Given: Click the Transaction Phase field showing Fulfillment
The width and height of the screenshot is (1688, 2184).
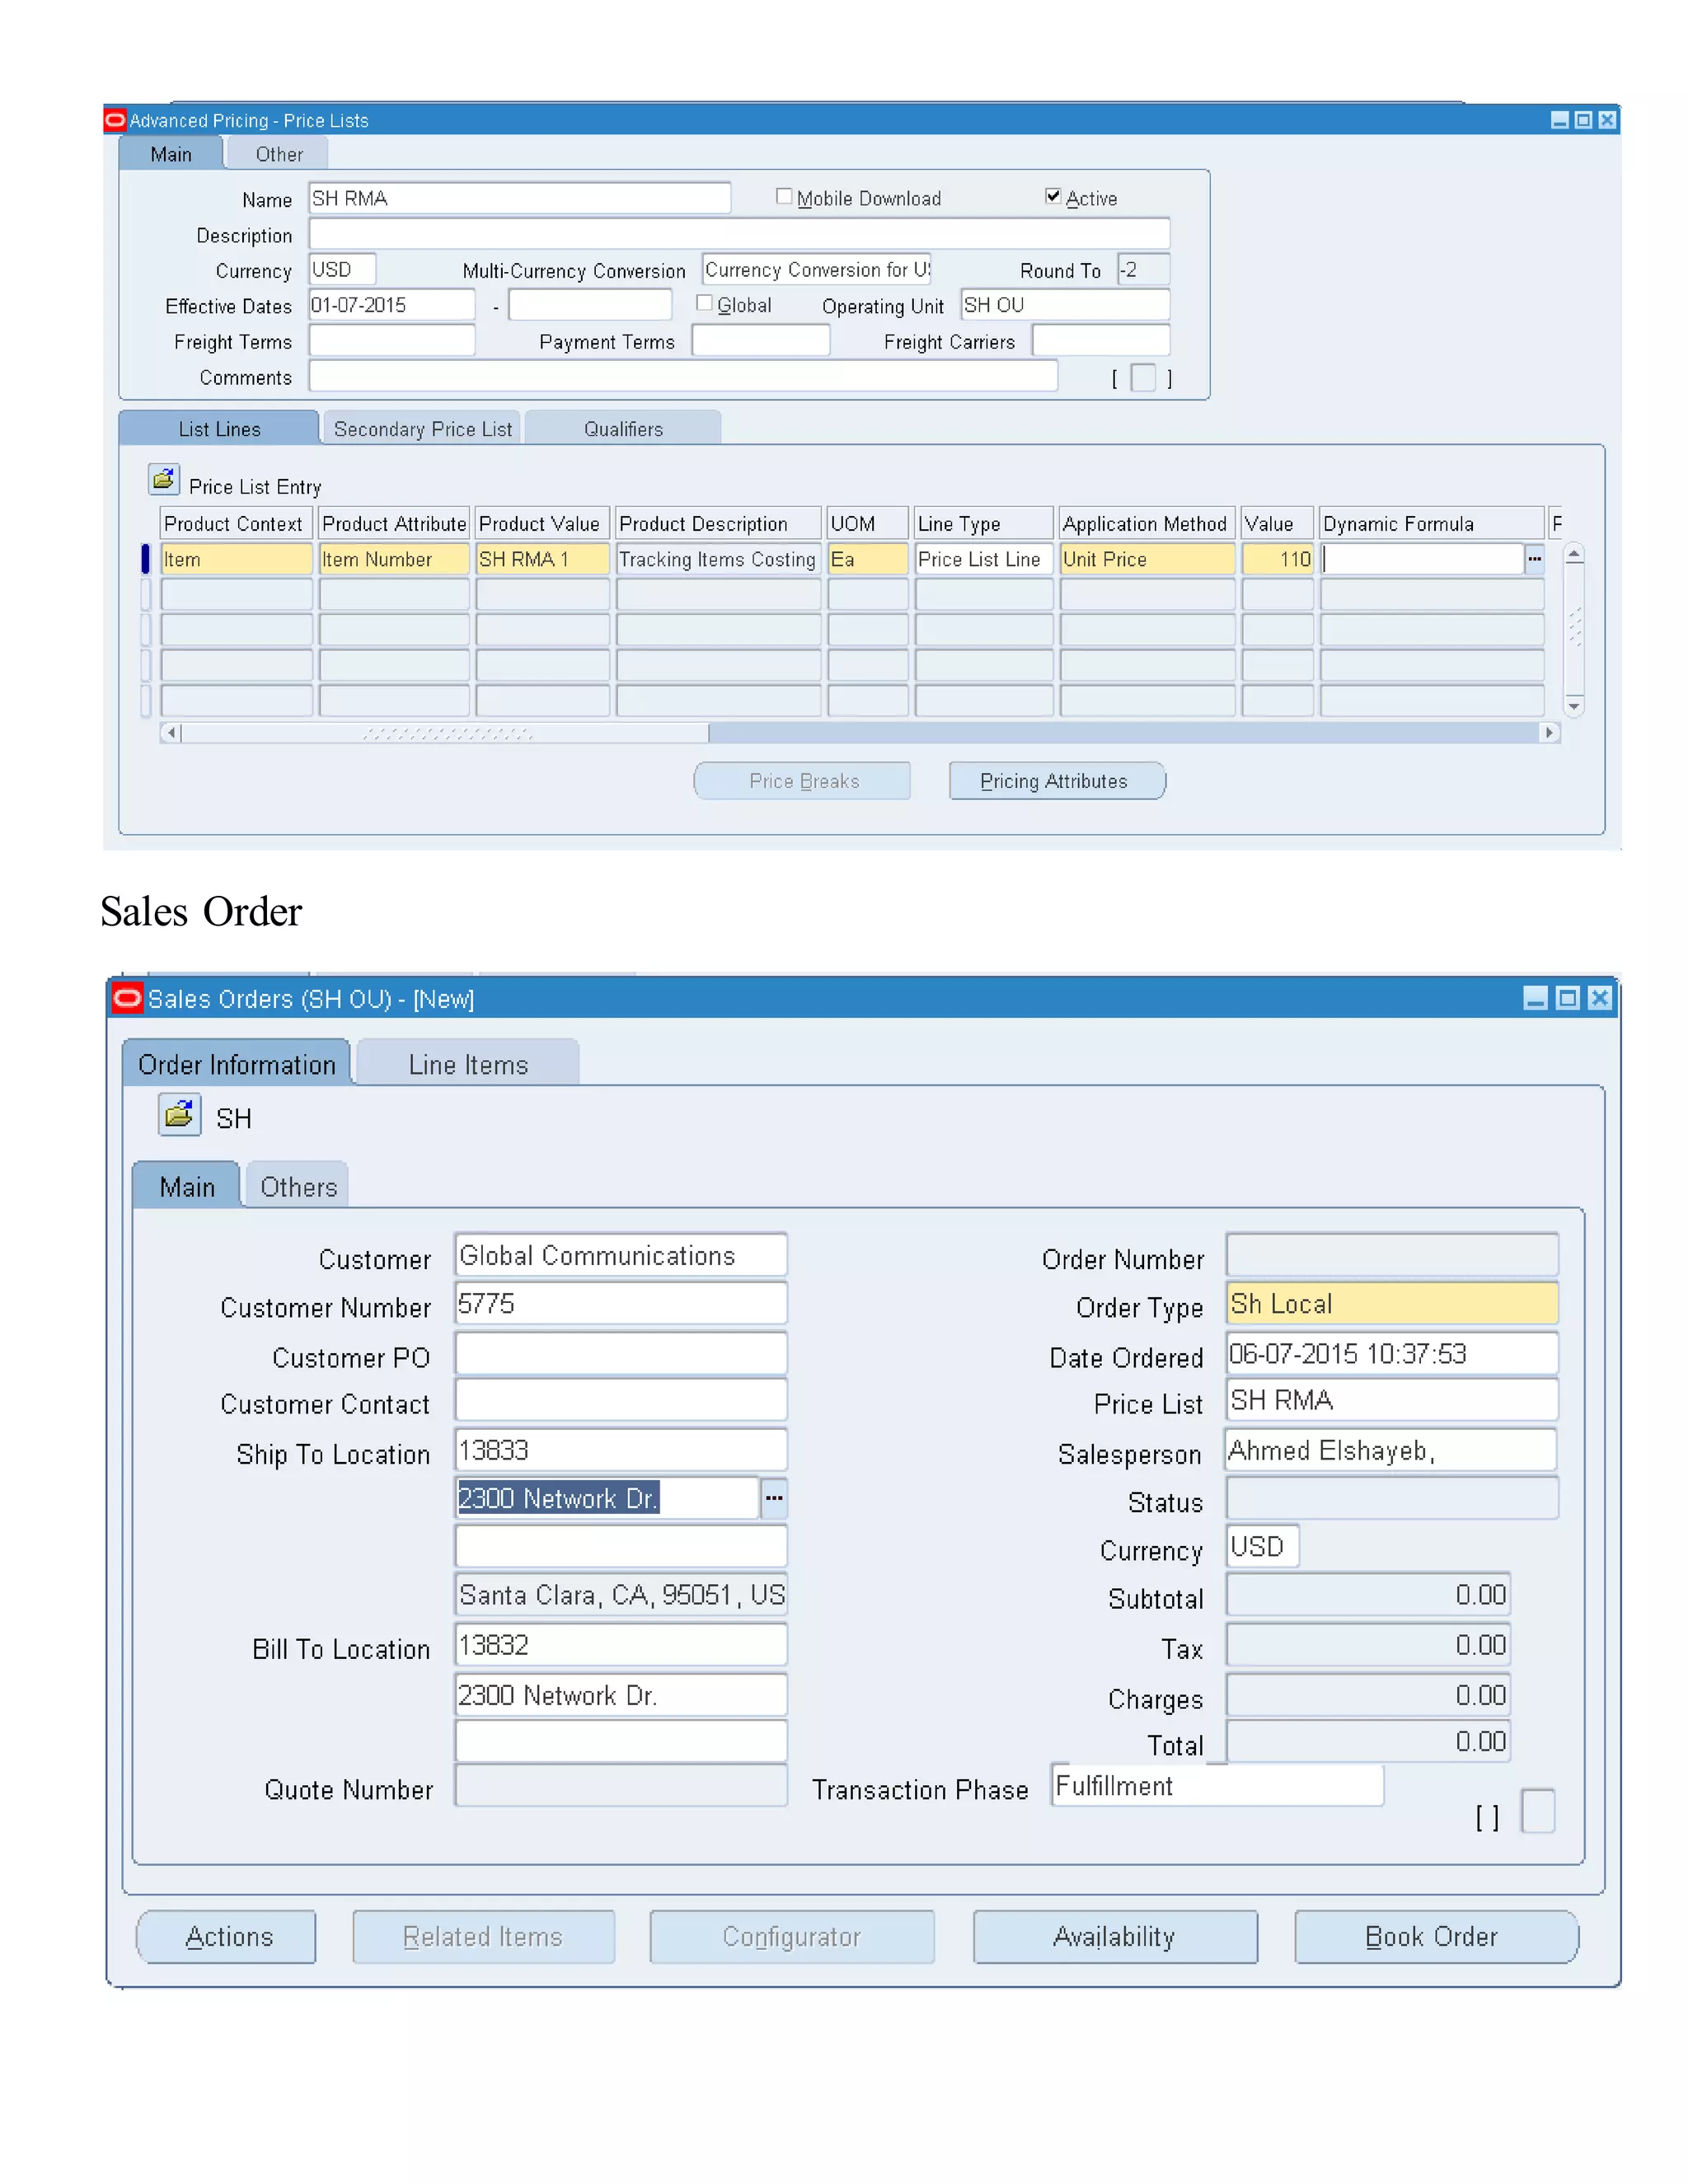Looking at the screenshot, I should tap(1218, 1786).
